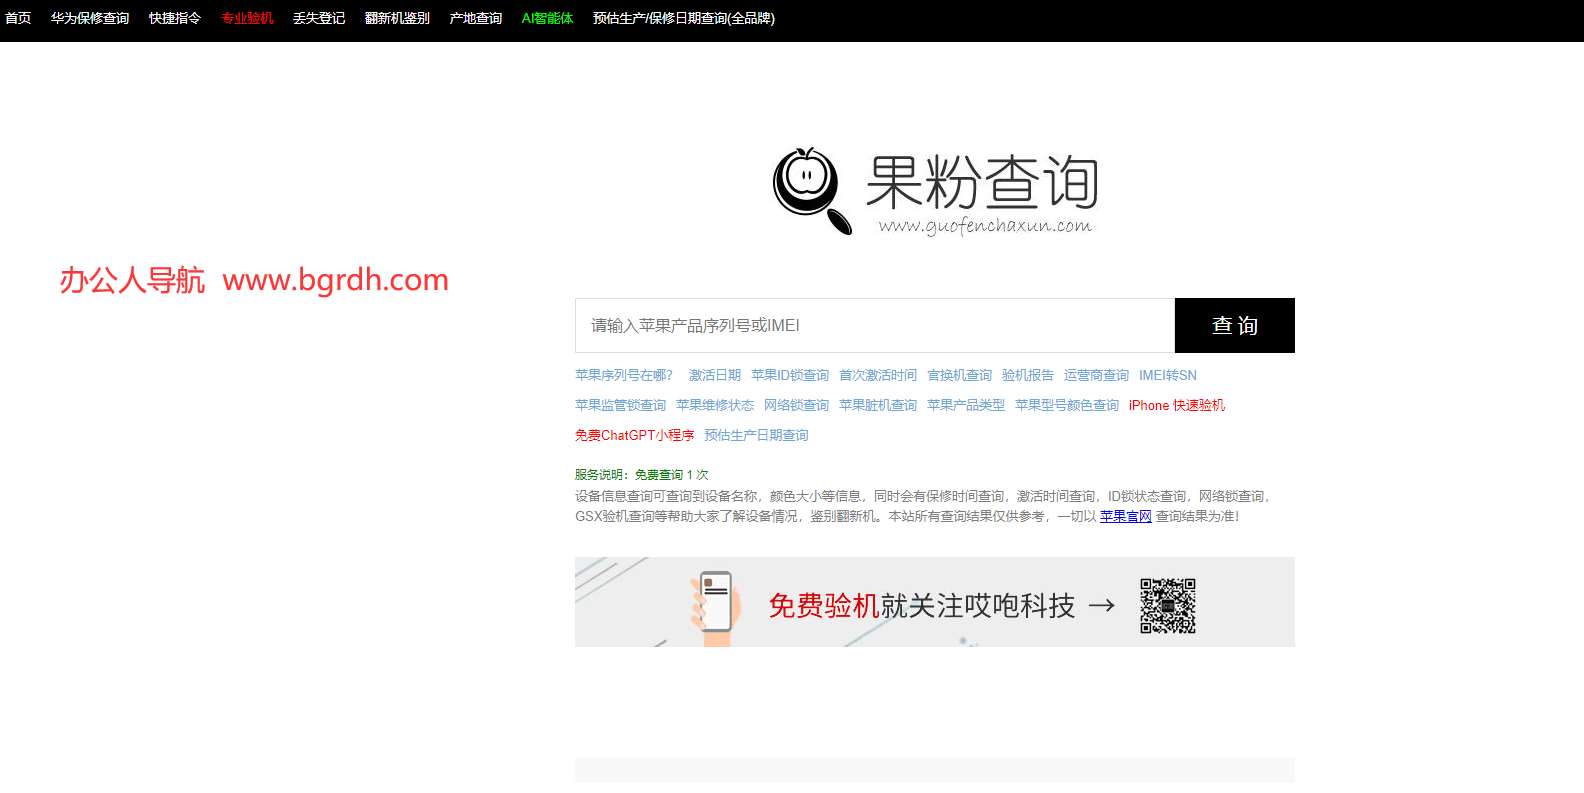Open 翻新机鉴别 in the top navigation

[397, 18]
